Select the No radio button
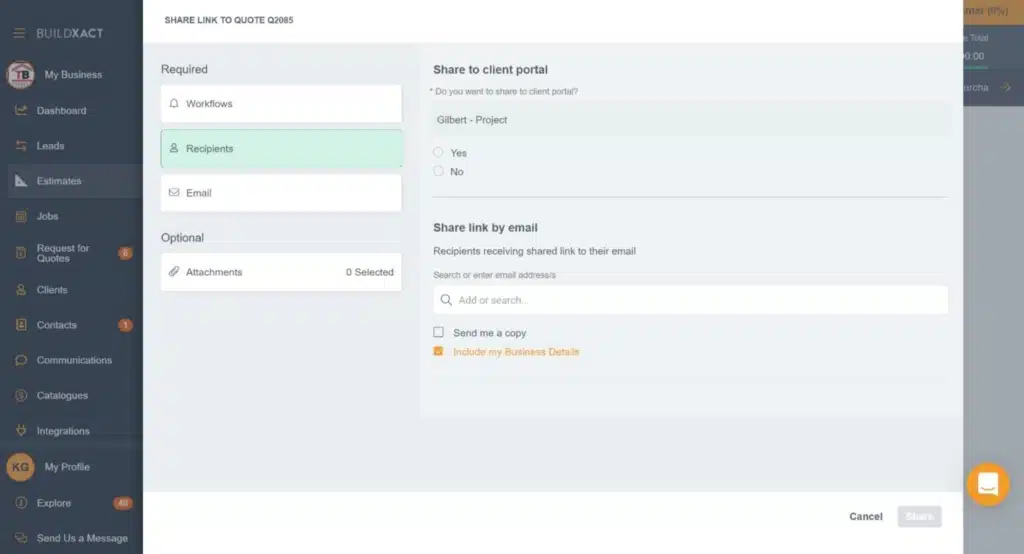This screenshot has width=1024, height=554. 438,172
